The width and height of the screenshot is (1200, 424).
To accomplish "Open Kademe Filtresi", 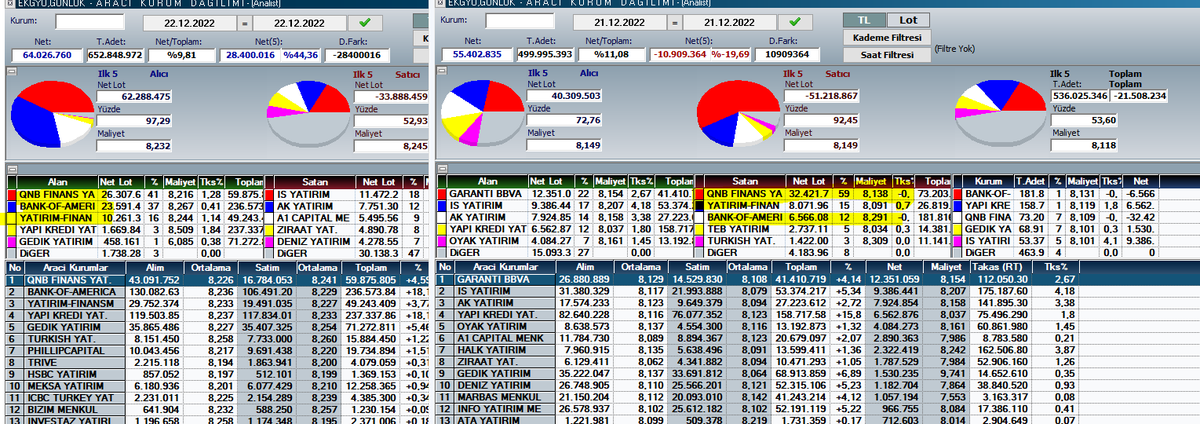I will click(887, 37).
